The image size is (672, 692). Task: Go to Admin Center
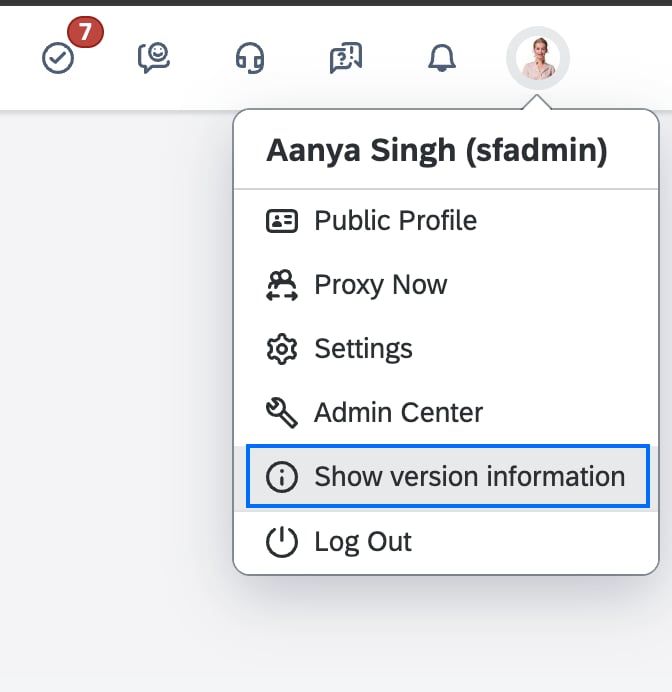[x=446, y=413]
